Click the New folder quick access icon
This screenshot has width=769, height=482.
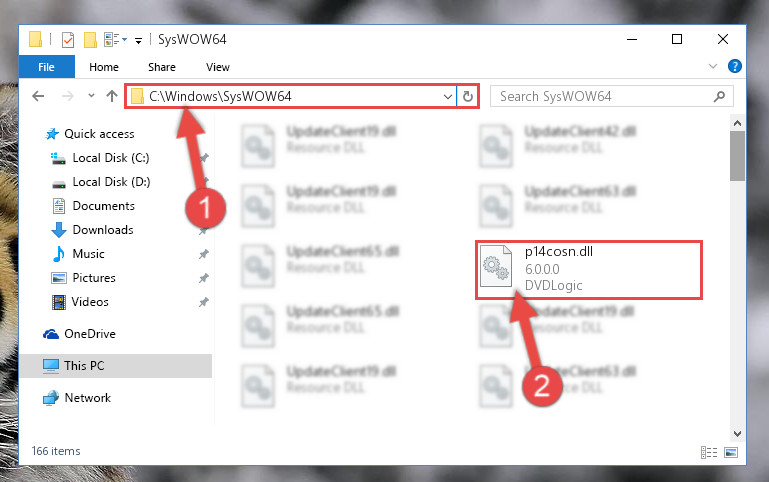pos(90,39)
